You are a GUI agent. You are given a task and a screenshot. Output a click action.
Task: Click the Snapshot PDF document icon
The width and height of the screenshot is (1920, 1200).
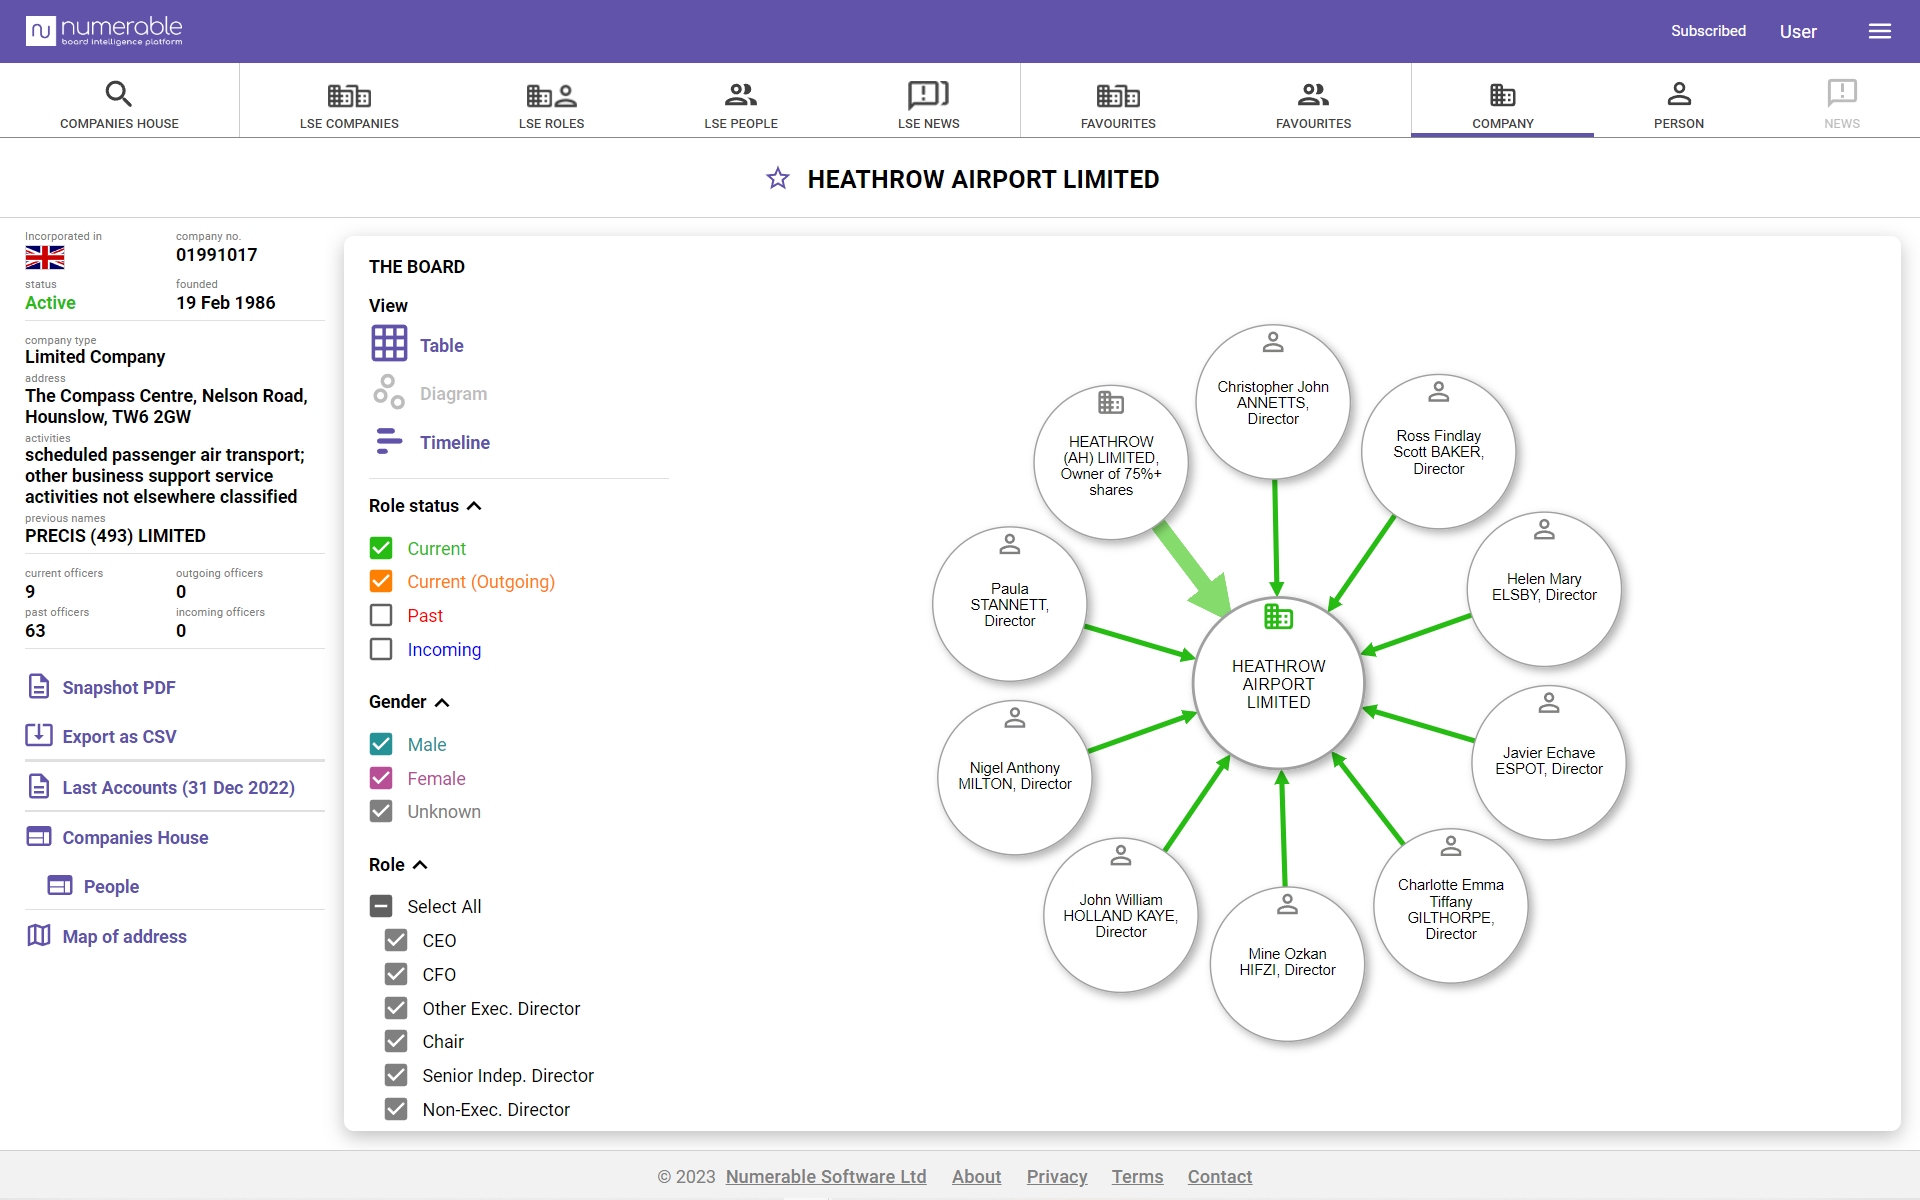coord(39,686)
